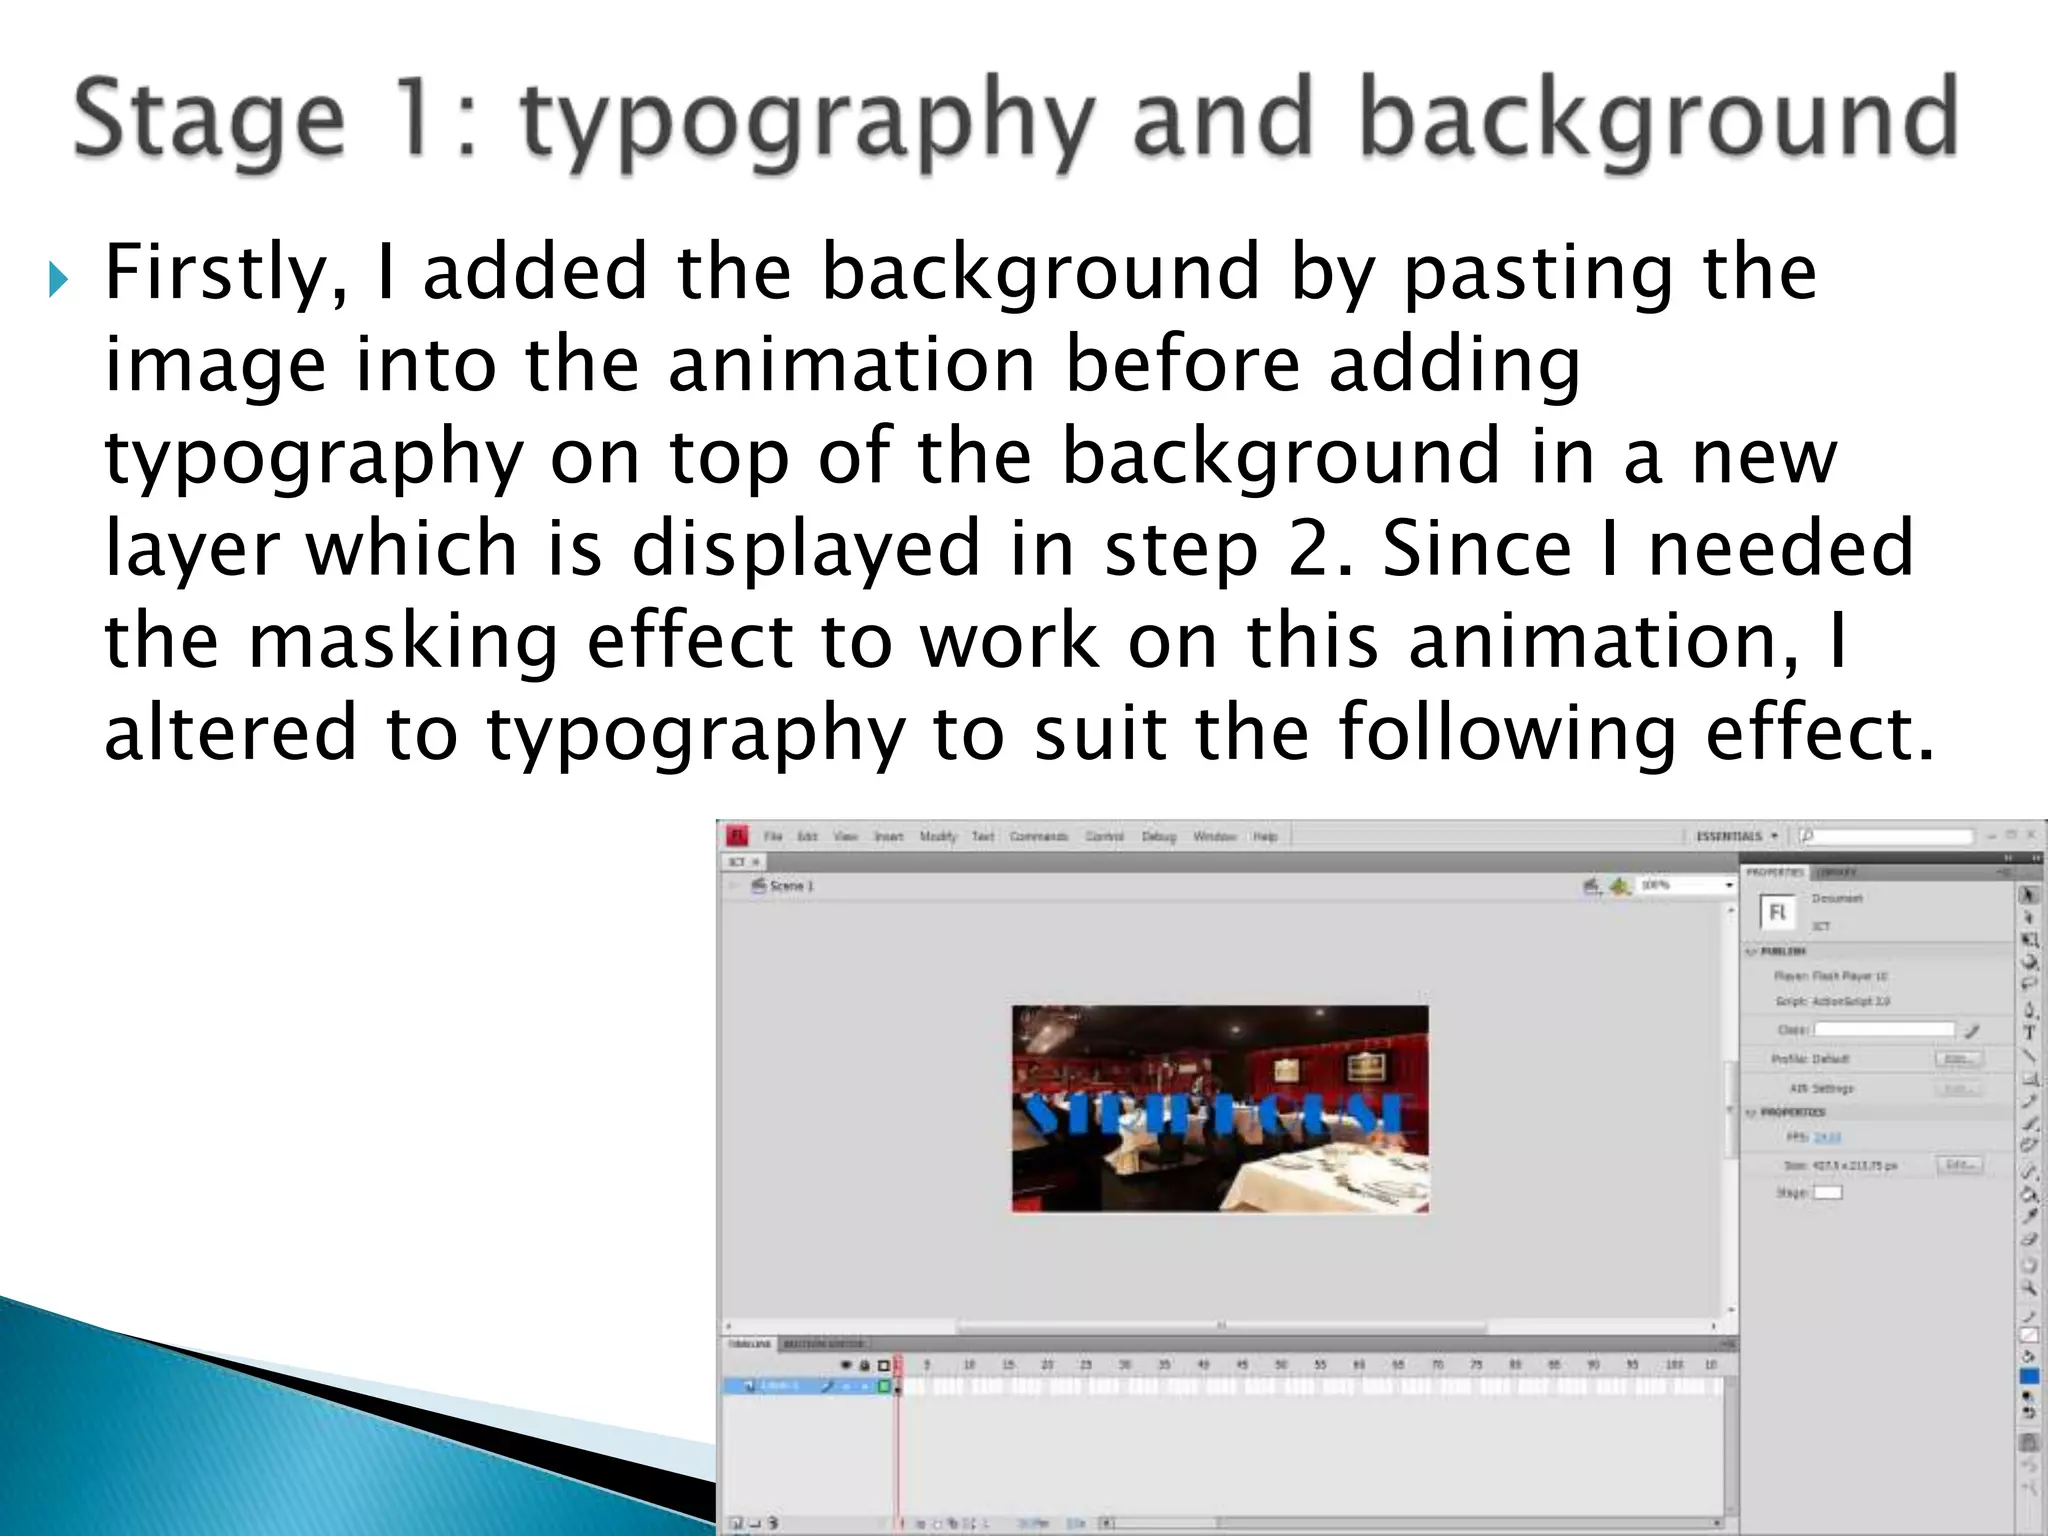
Task: Toggle show all layers as outlines square
Action: 883,1365
